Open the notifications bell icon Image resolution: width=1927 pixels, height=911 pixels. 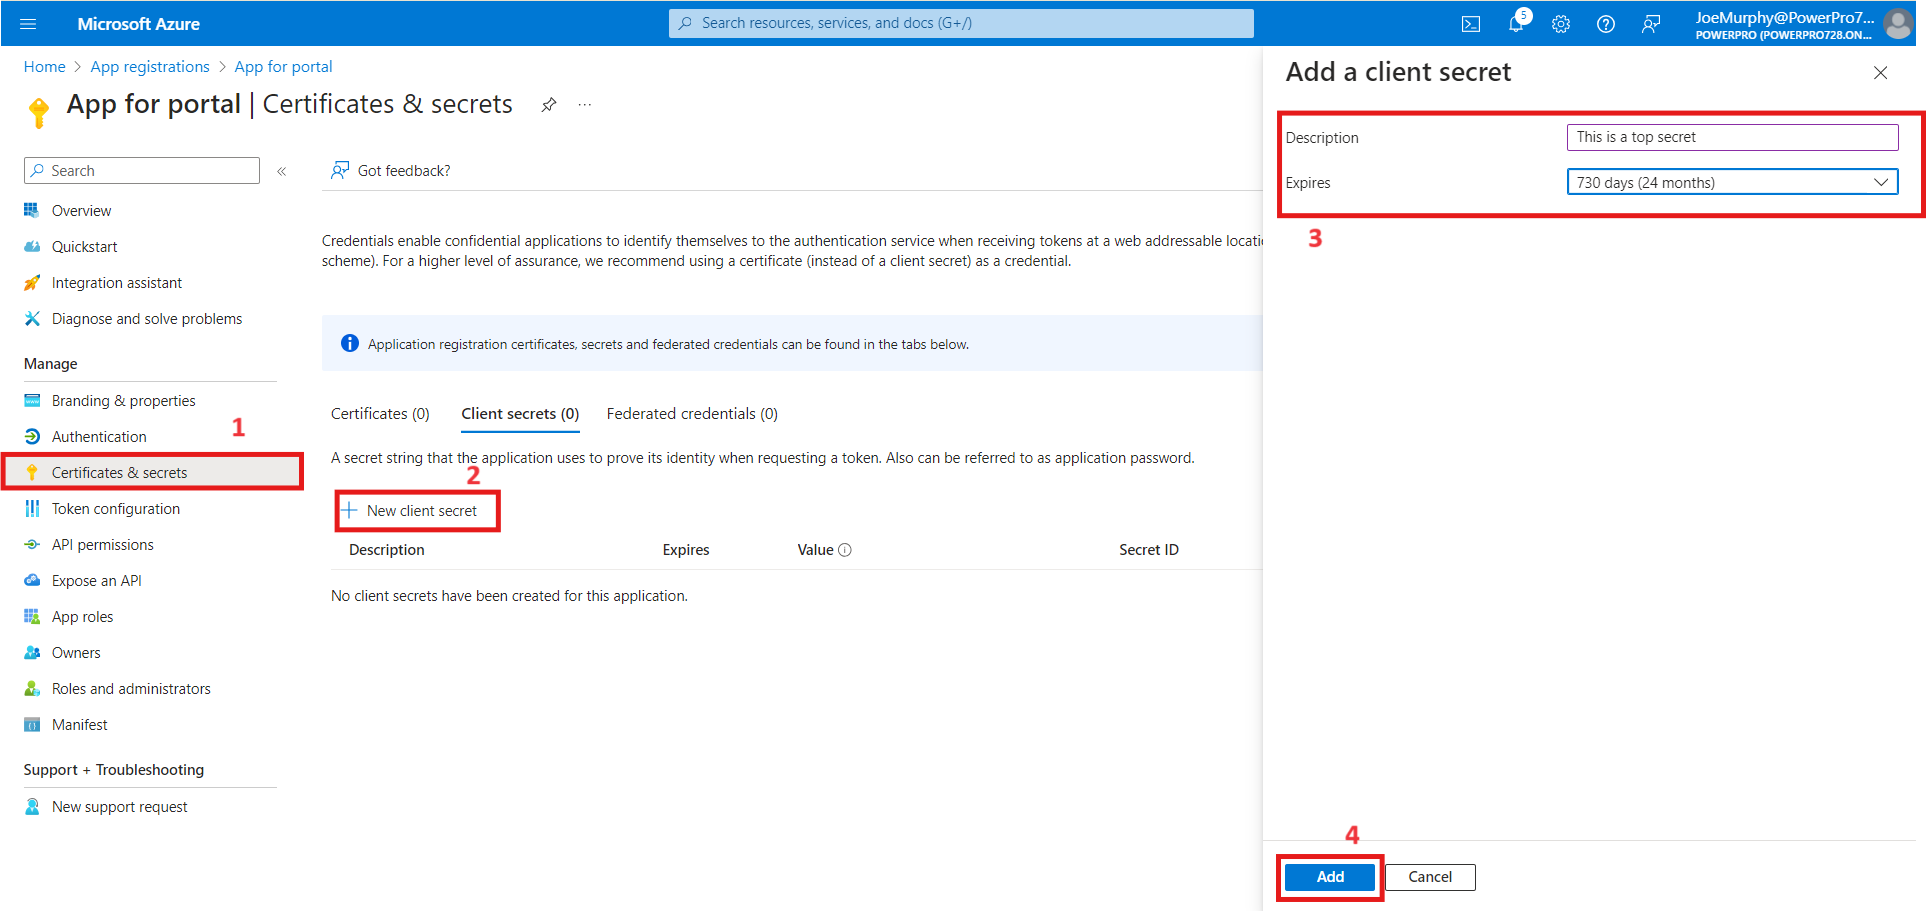(x=1516, y=24)
